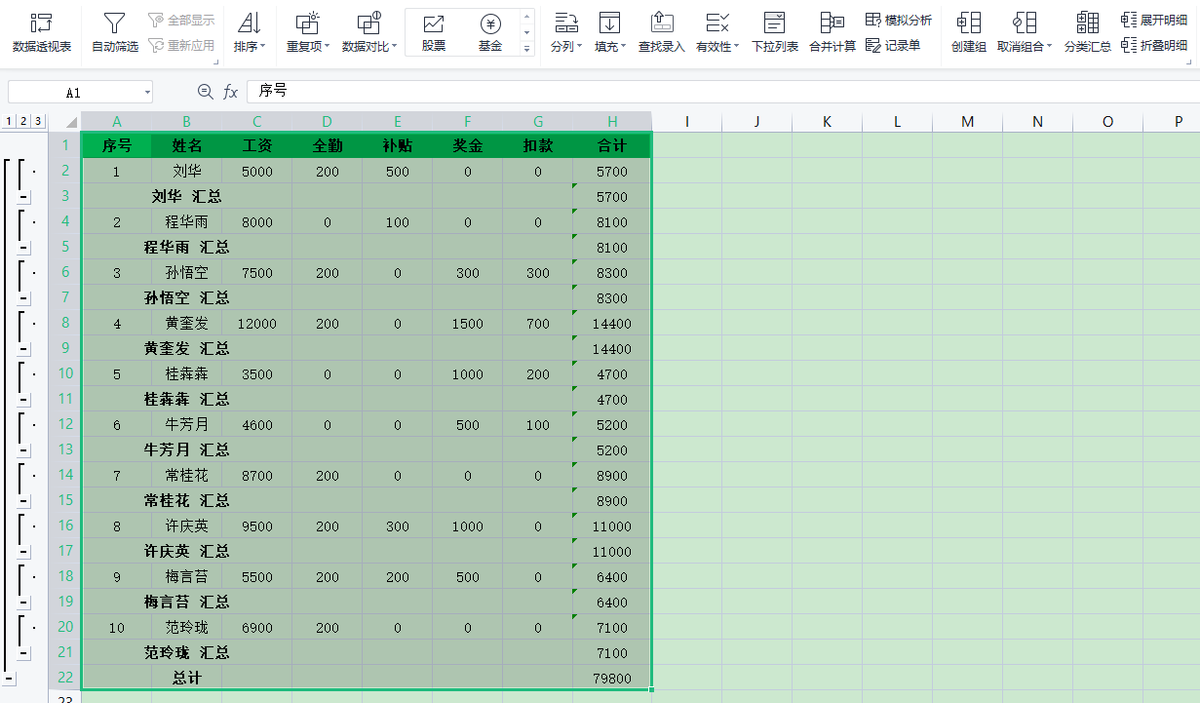The width and height of the screenshot is (1200, 703).
Task: Select the 姓名 header cell
Action: 187,146
